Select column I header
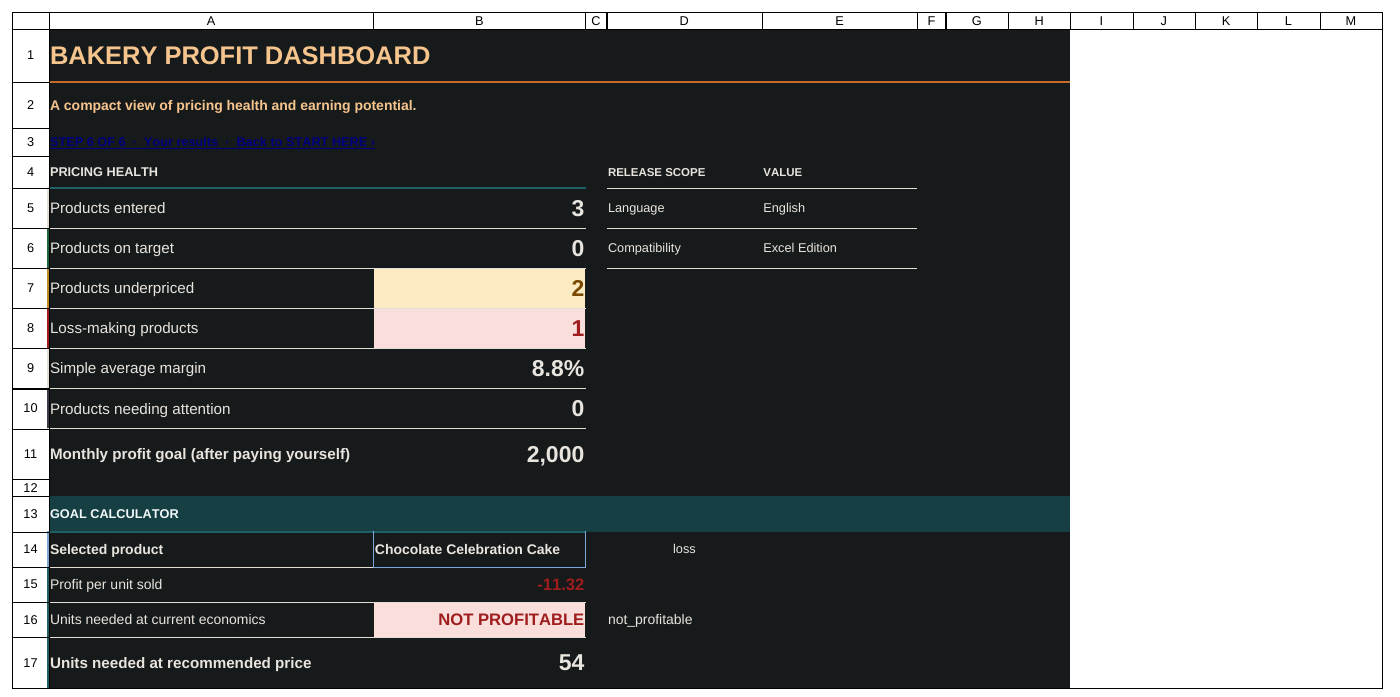The height and width of the screenshot is (697, 1400). coord(1101,21)
